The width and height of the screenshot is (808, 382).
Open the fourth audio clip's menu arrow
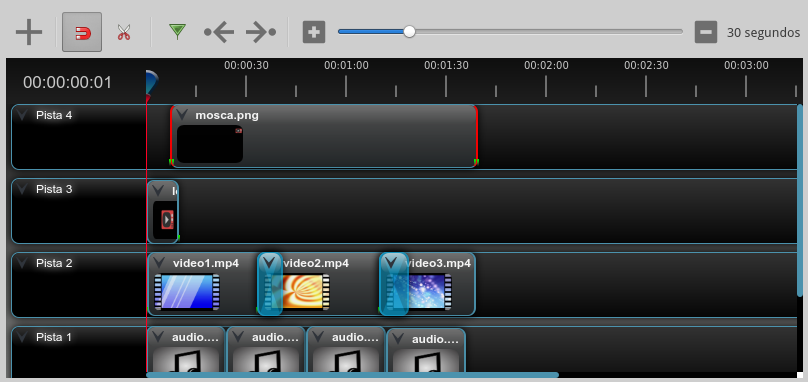tap(398, 339)
